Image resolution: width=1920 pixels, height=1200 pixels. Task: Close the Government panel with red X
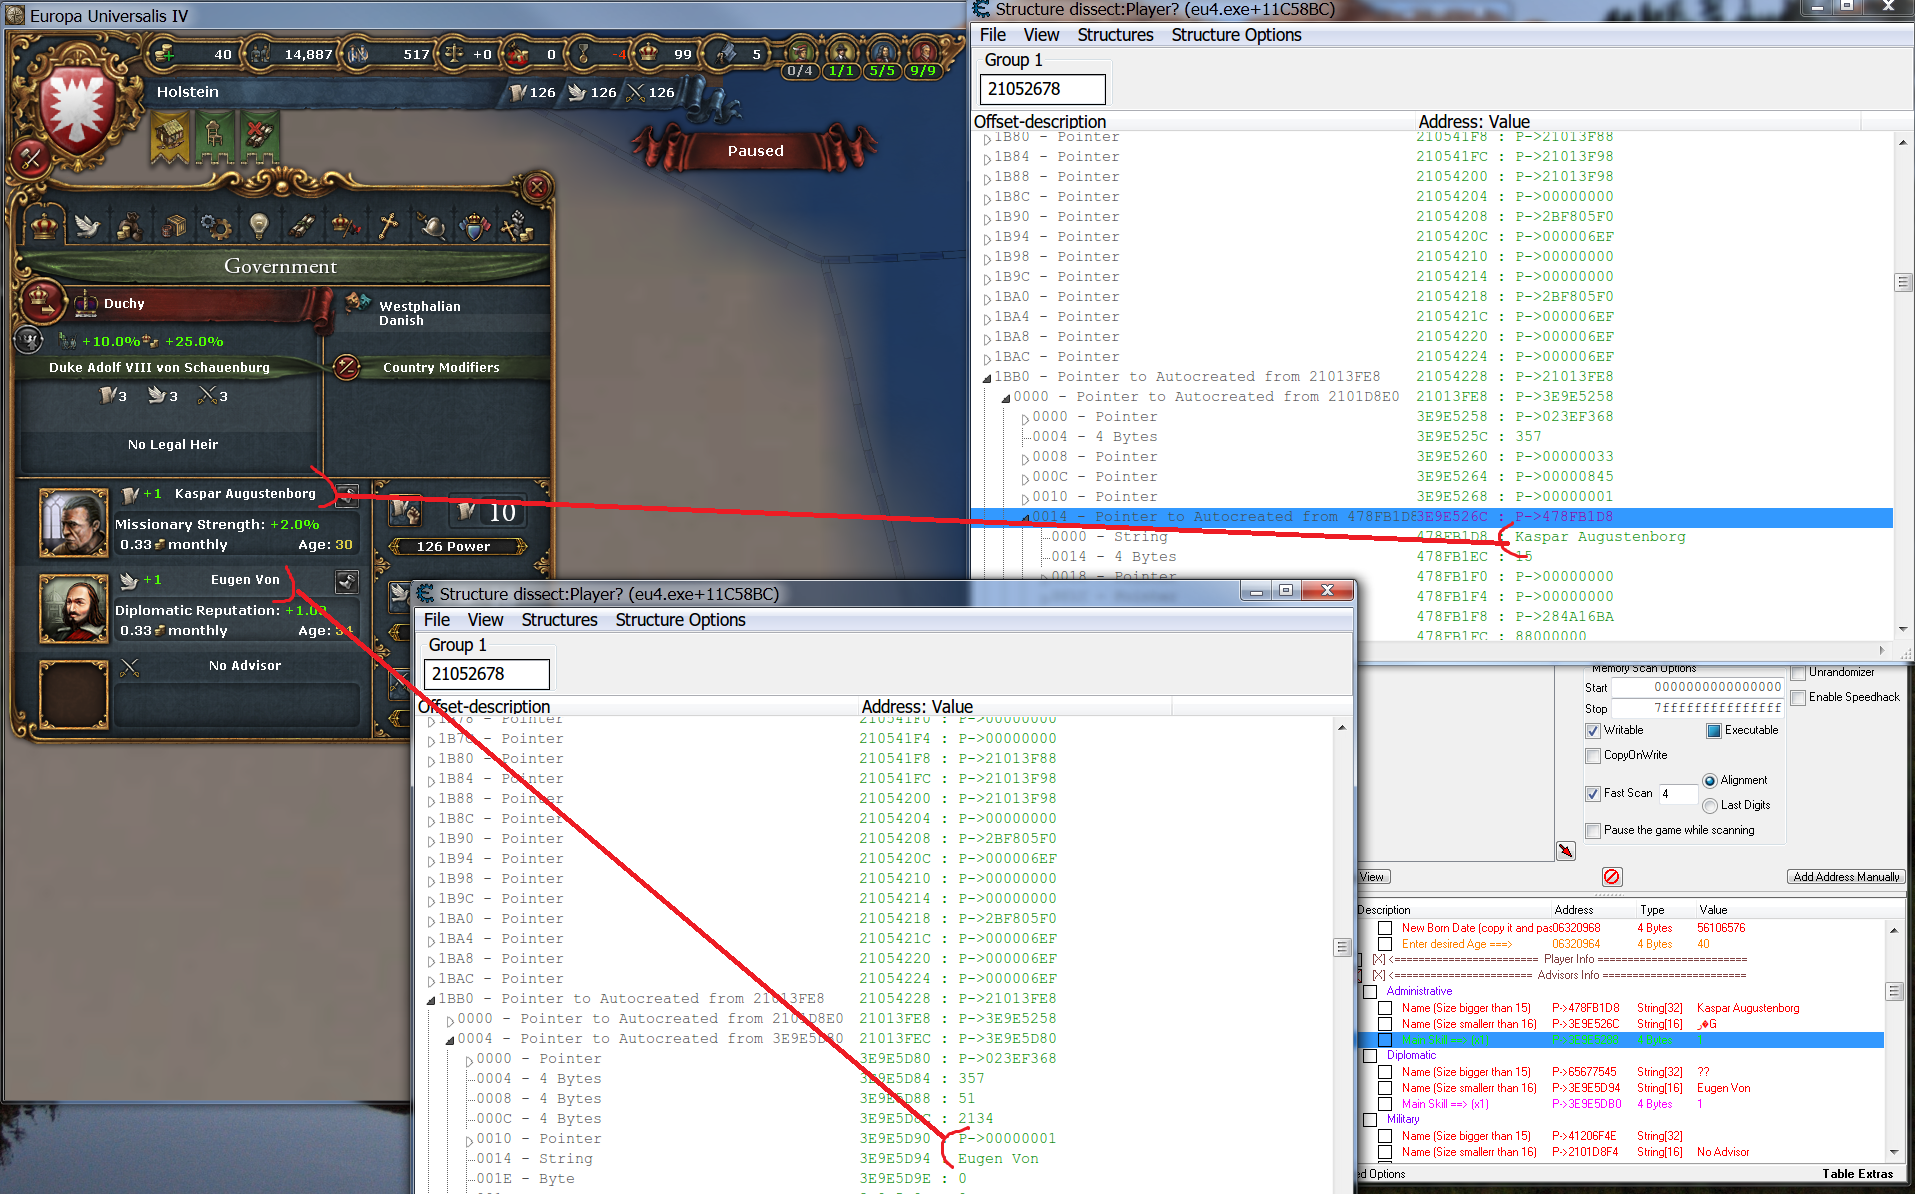coord(537,187)
